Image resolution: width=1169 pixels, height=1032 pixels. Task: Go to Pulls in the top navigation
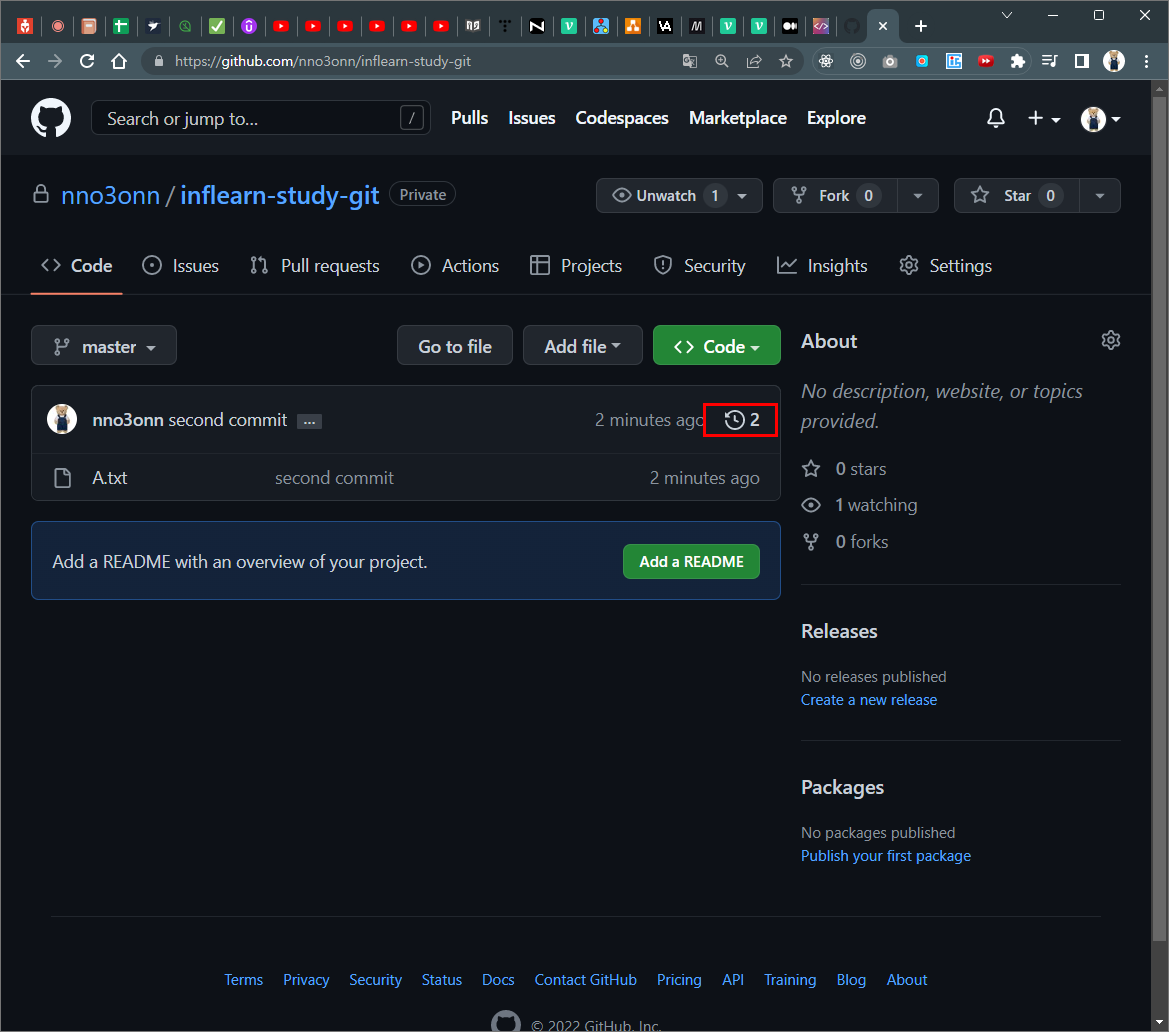point(469,118)
